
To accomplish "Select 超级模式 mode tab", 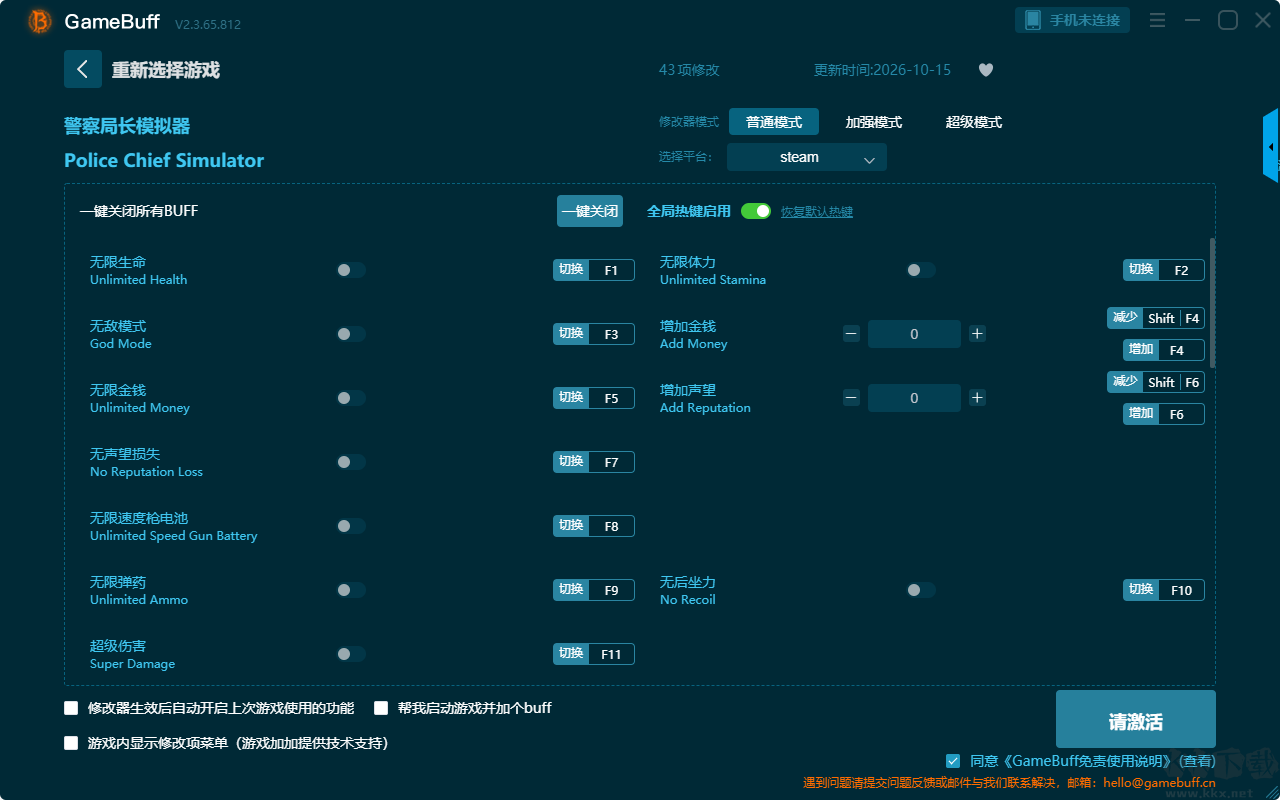I will (x=974, y=122).
